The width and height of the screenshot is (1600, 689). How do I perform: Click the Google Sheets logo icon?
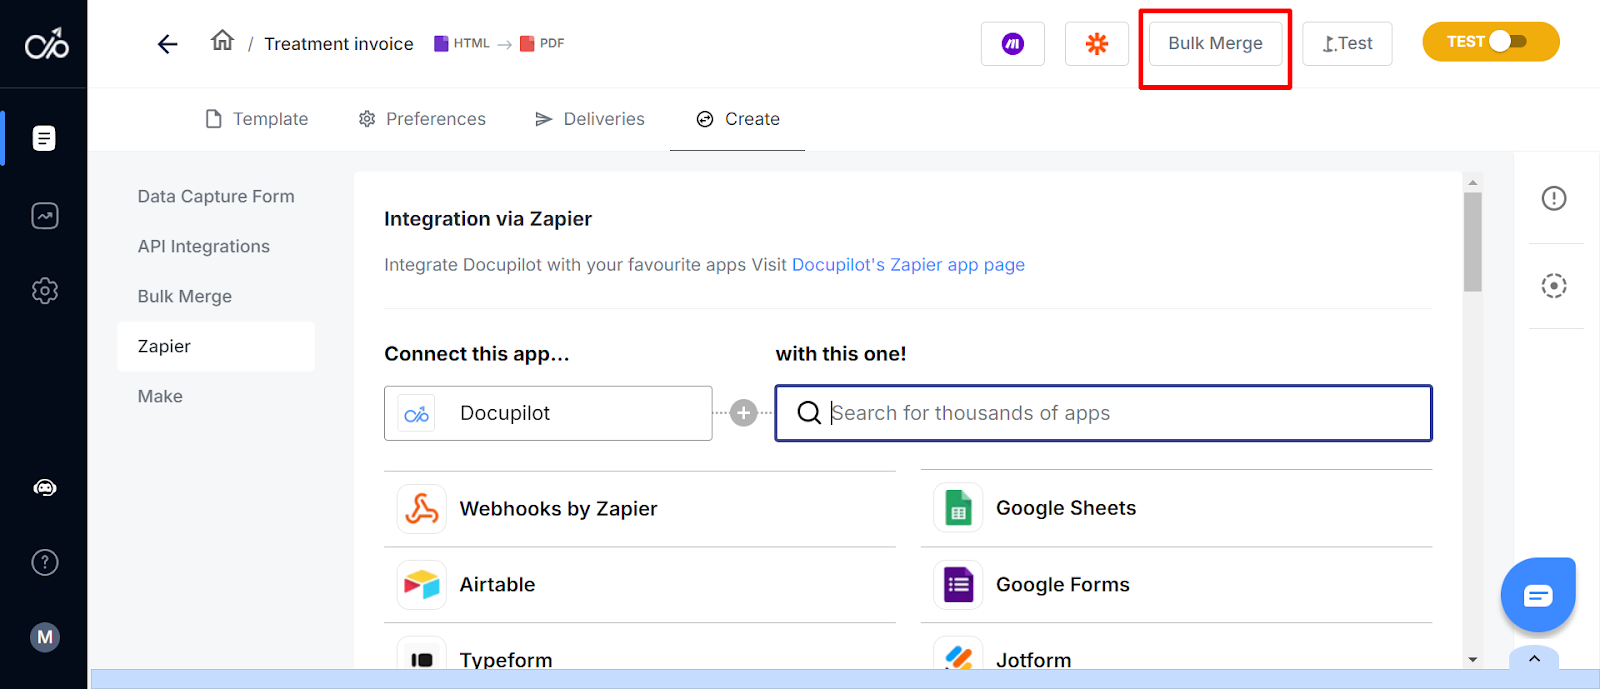tap(958, 508)
